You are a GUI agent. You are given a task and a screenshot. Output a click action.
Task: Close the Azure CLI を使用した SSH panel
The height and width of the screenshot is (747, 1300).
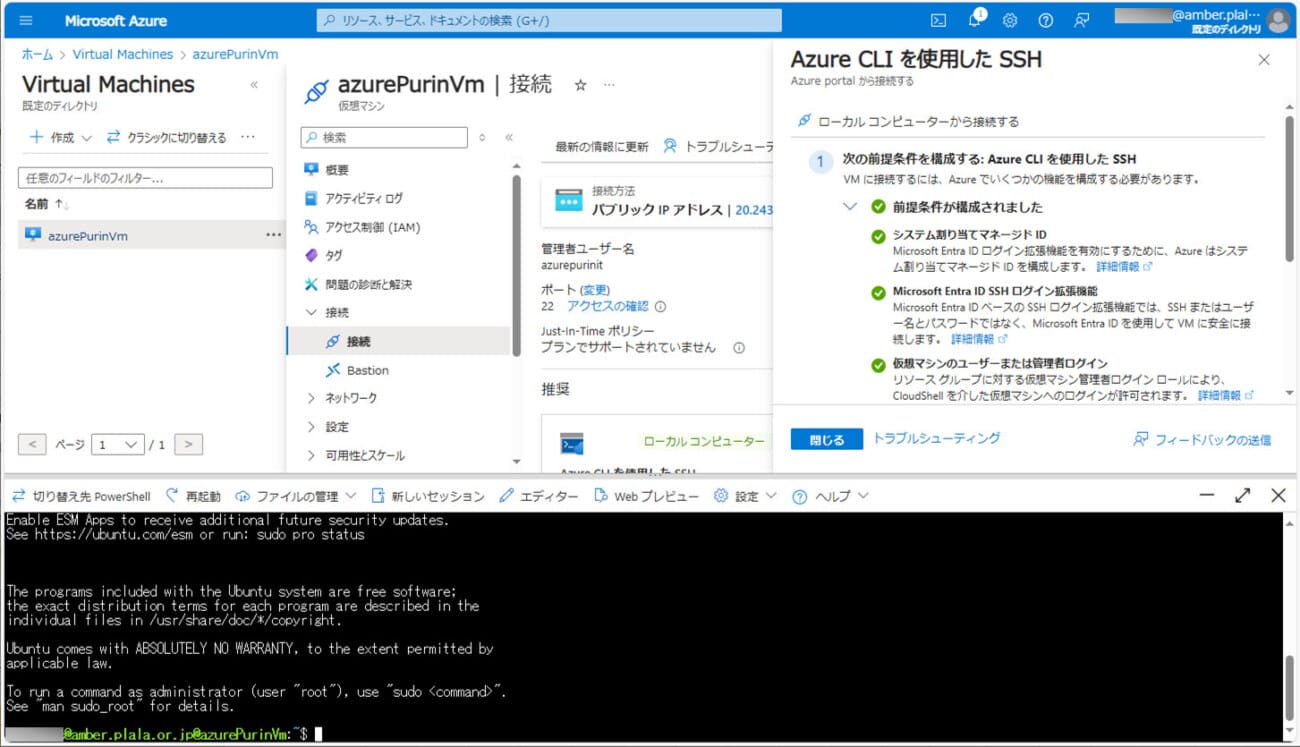[1264, 60]
